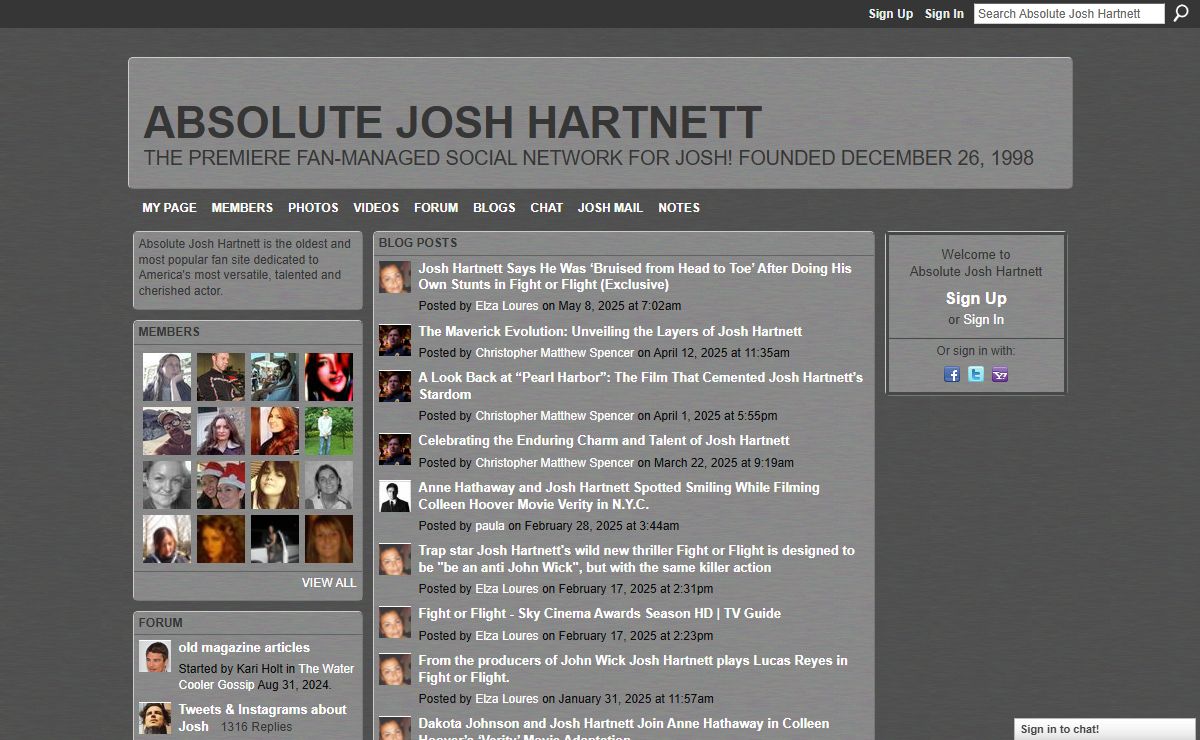Click Sign Up in the welcome box
This screenshot has height=740, width=1200.
pyautogui.click(x=976, y=298)
